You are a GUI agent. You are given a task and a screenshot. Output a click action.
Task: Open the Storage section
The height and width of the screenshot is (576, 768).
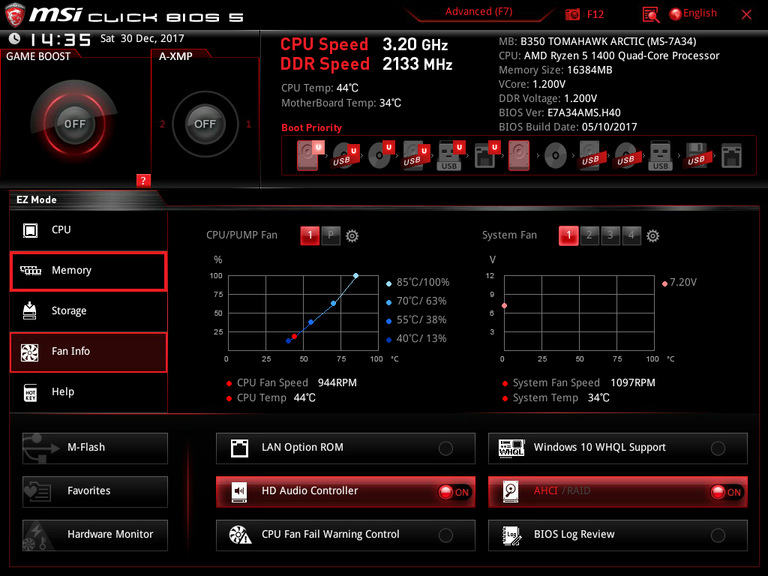pos(89,311)
